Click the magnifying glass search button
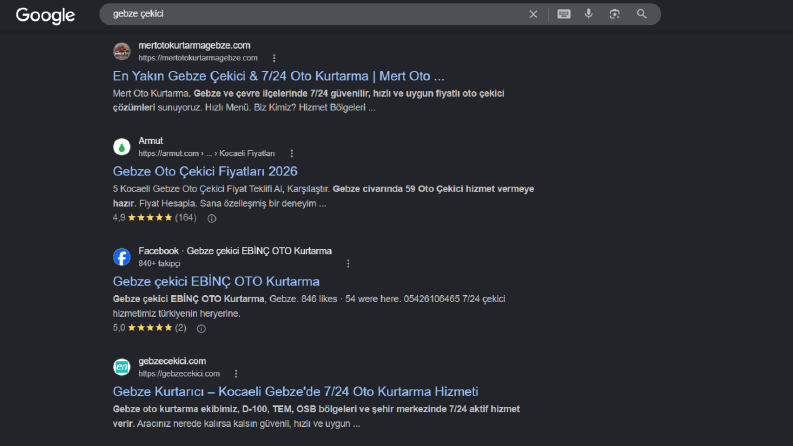This screenshot has height=446, width=793. click(x=641, y=14)
